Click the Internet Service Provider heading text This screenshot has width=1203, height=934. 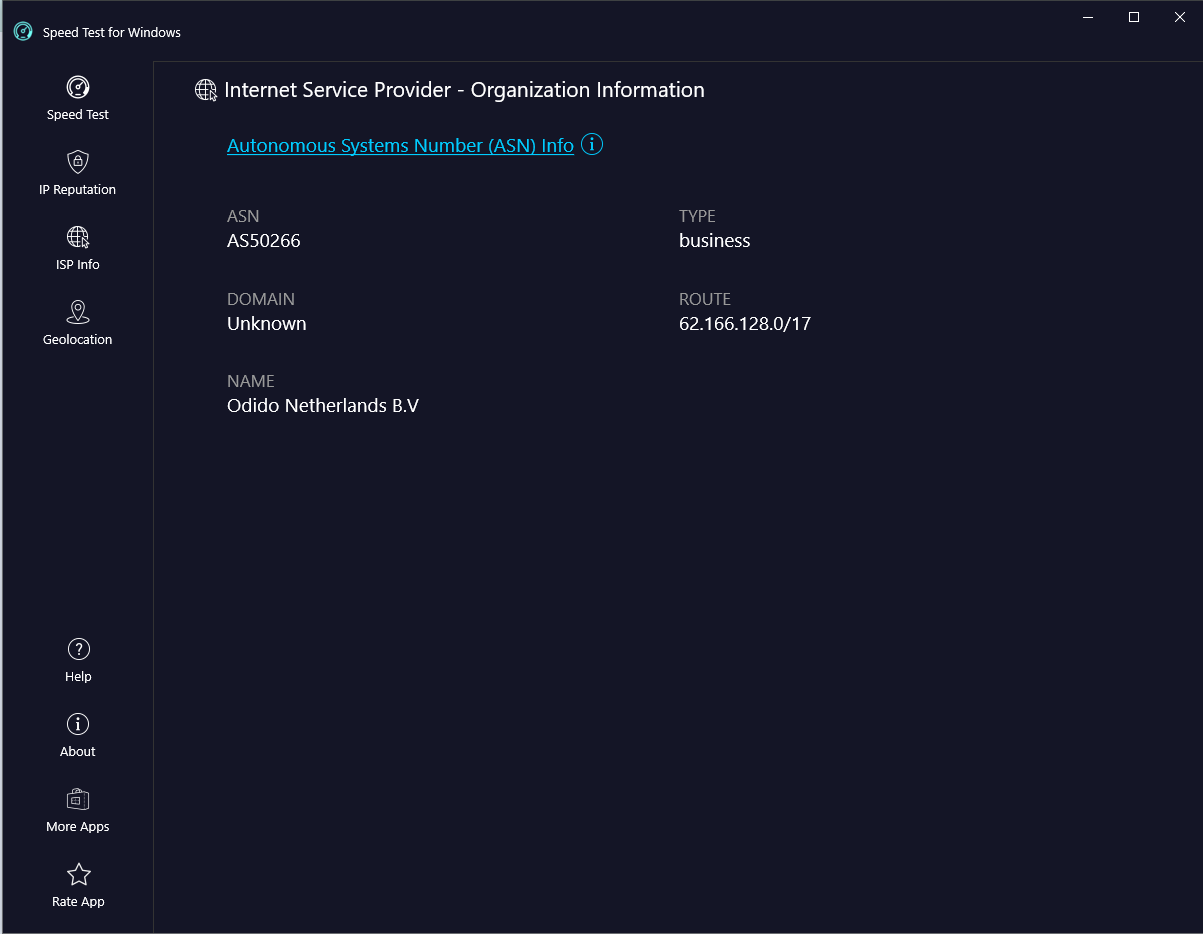(464, 90)
